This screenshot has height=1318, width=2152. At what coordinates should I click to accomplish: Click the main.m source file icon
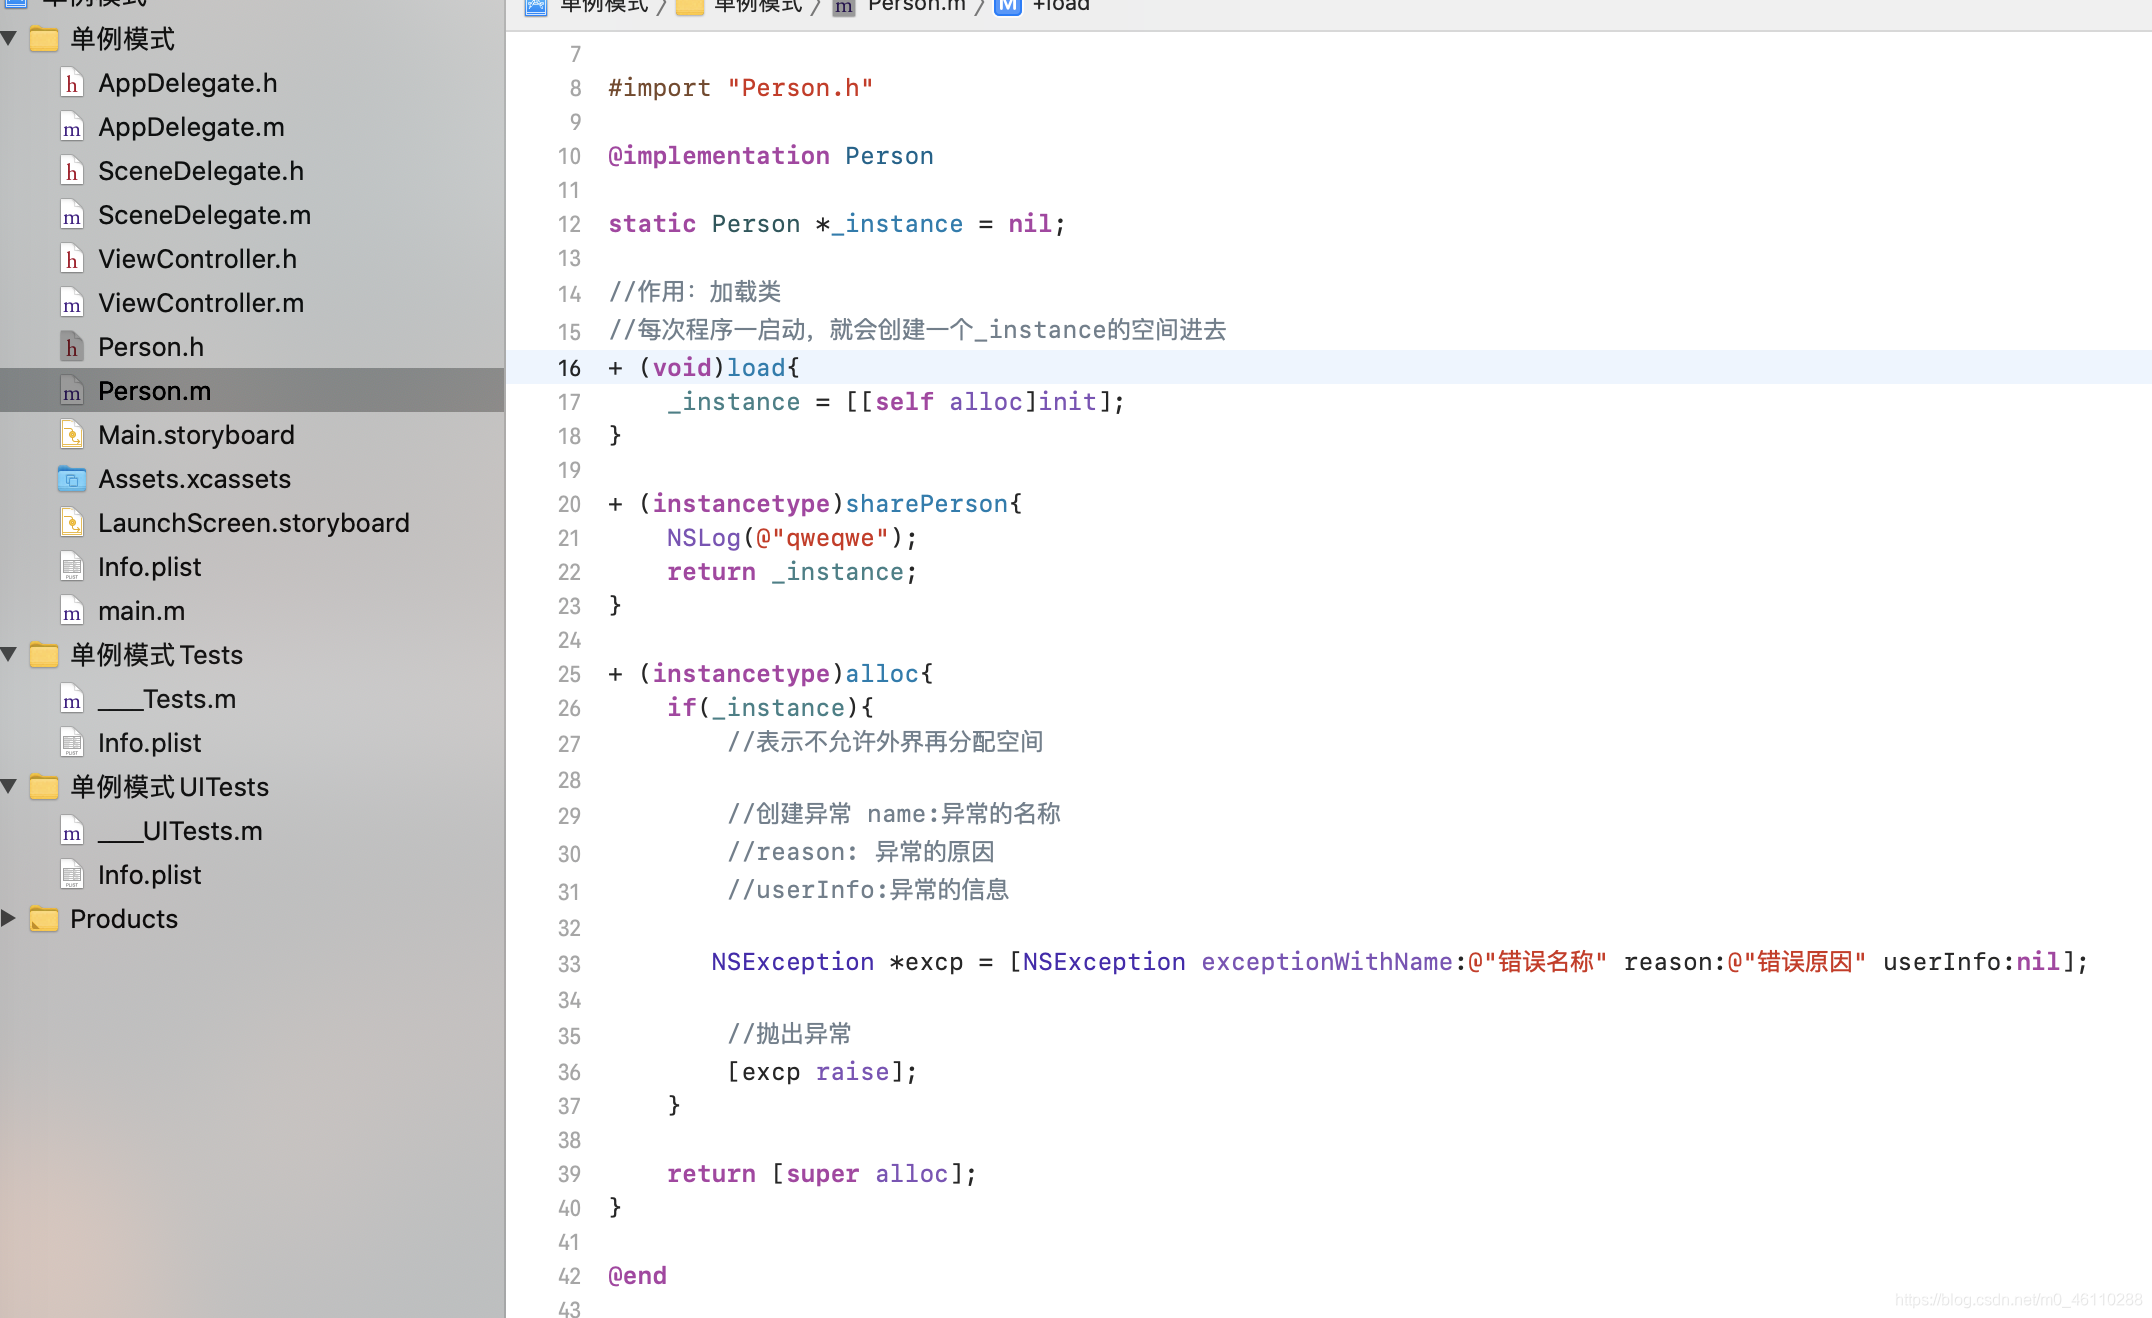[72, 611]
